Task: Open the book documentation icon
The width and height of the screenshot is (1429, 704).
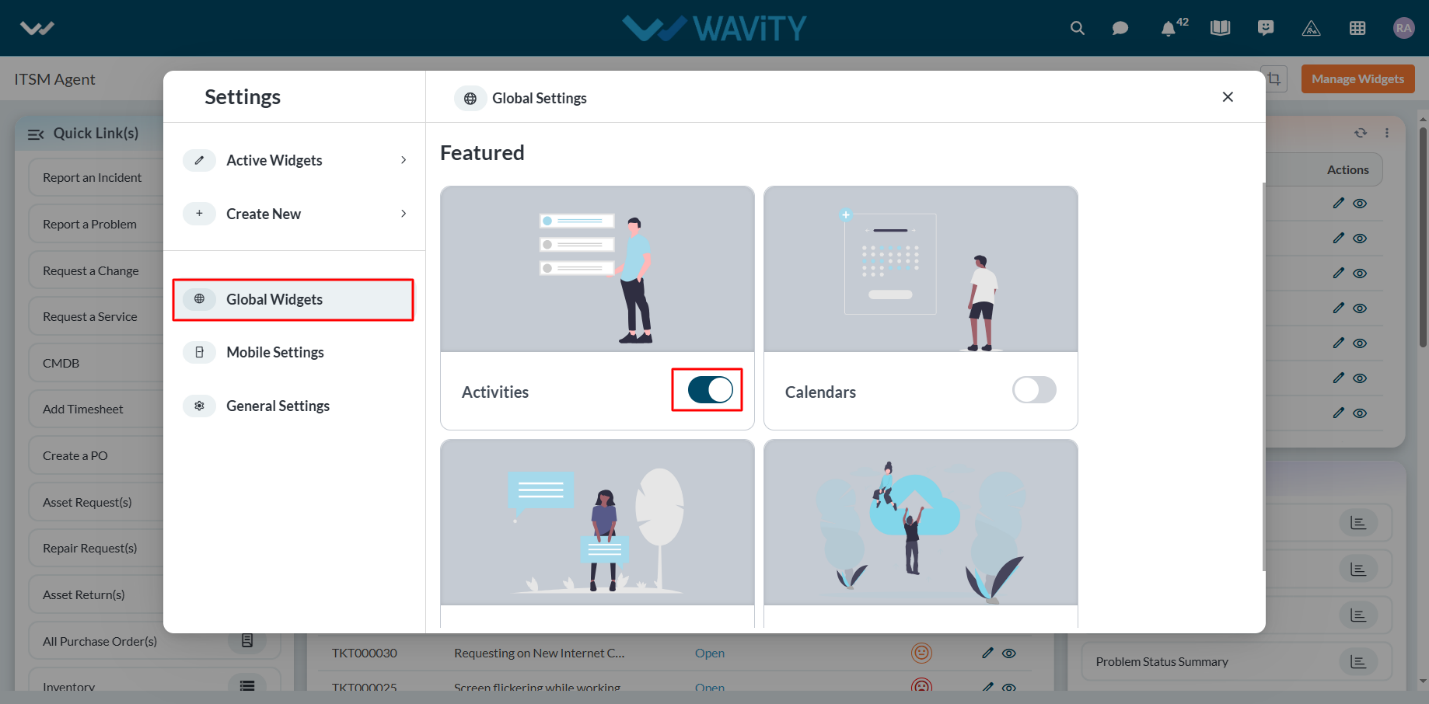Action: [x=1220, y=28]
